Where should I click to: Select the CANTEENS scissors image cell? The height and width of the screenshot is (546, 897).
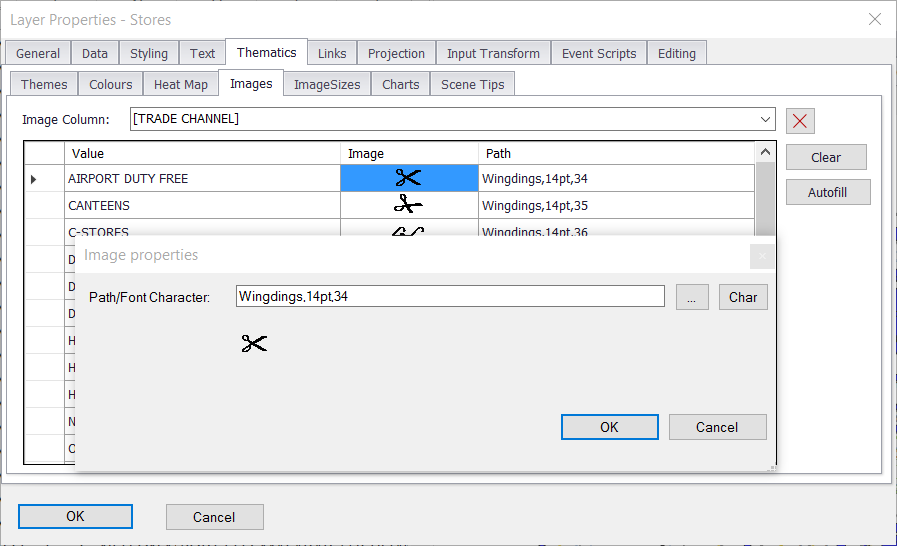[x=409, y=206]
